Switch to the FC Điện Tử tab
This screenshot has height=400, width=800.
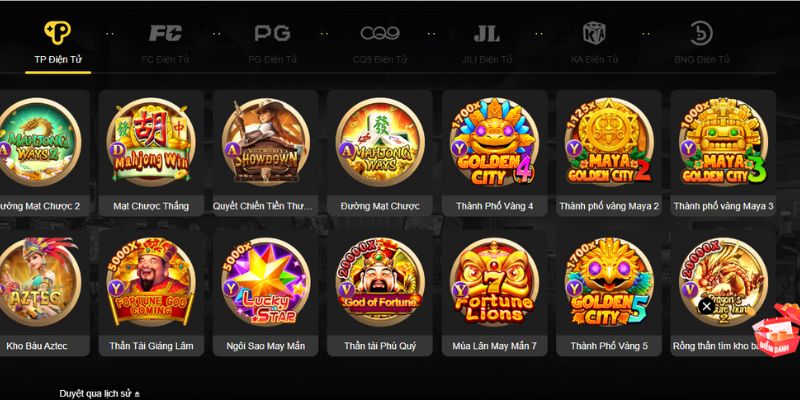pyautogui.click(x=165, y=43)
